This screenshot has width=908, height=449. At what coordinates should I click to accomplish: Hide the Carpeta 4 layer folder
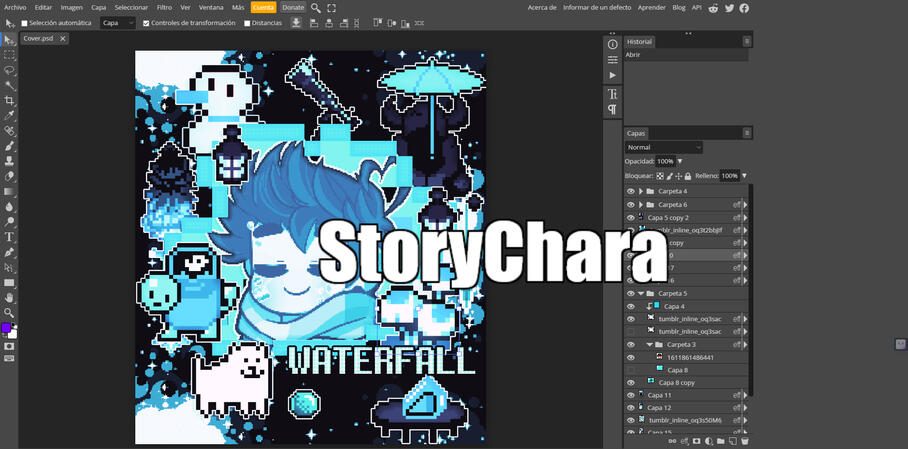coord(630,191)
